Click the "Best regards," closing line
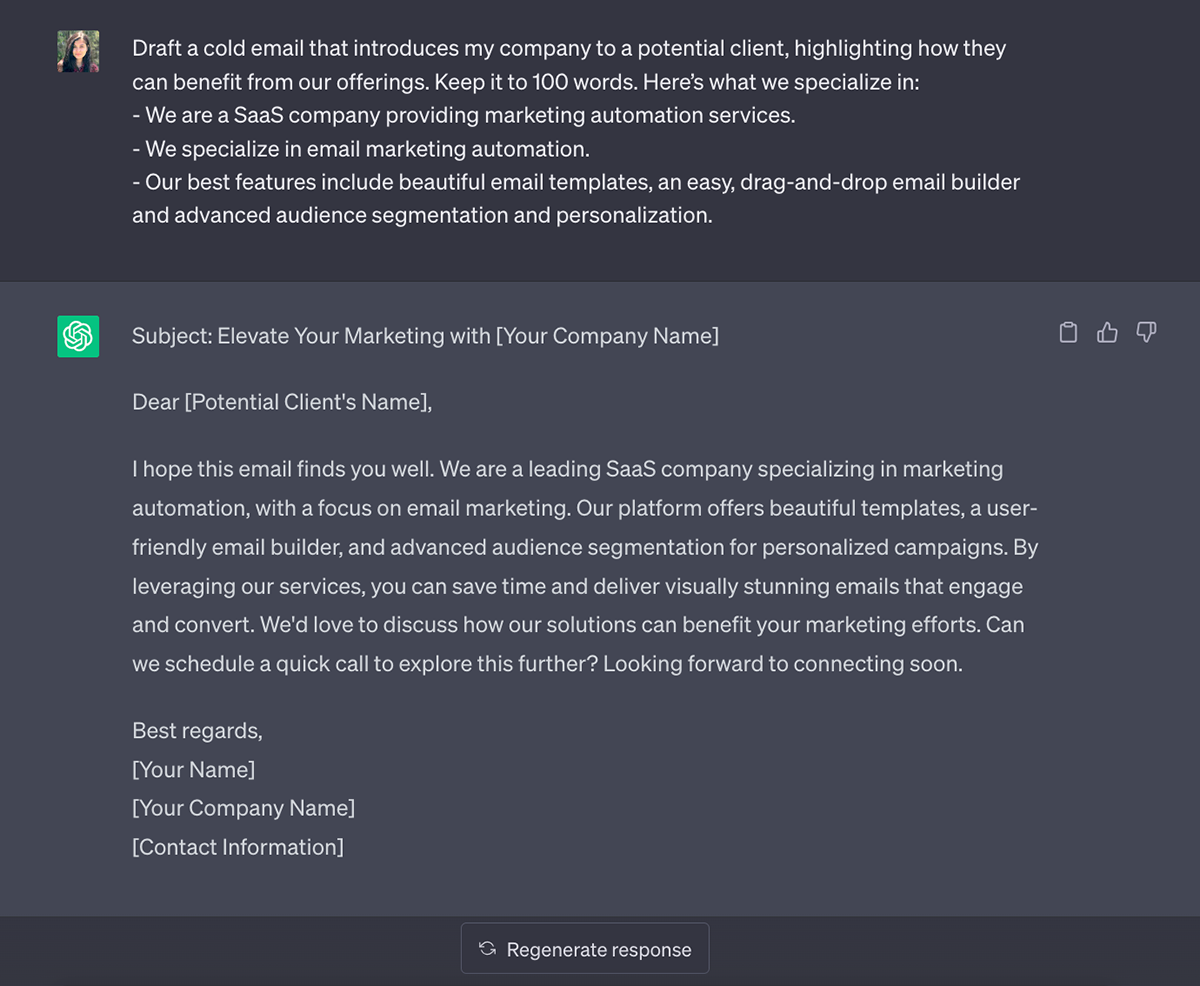The height and width of the screenshot is (986, 1200). [x=197, y=731]
